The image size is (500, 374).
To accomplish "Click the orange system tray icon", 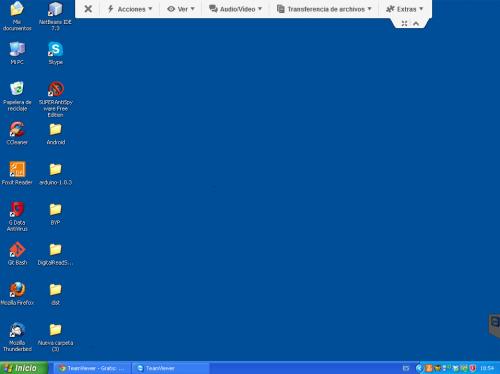I will click(x=429, y=368).
